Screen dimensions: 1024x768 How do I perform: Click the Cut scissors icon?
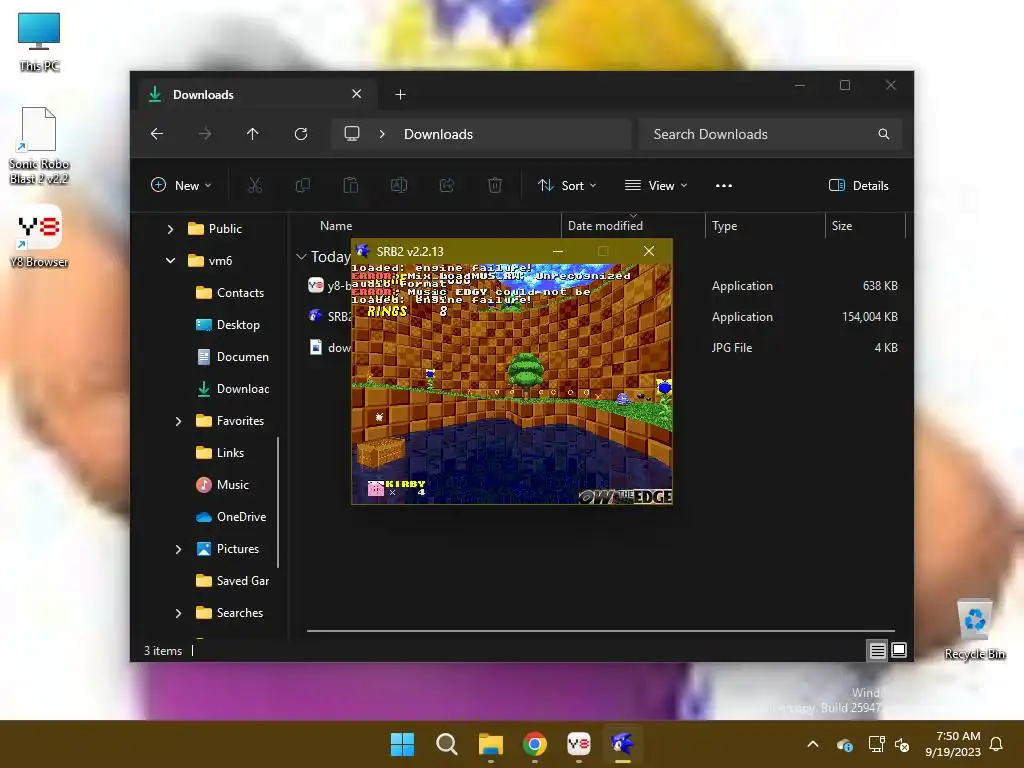pos(255,185)
